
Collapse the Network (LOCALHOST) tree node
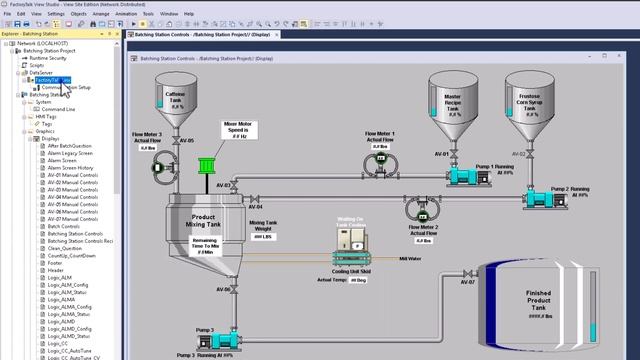pos(6,43)
